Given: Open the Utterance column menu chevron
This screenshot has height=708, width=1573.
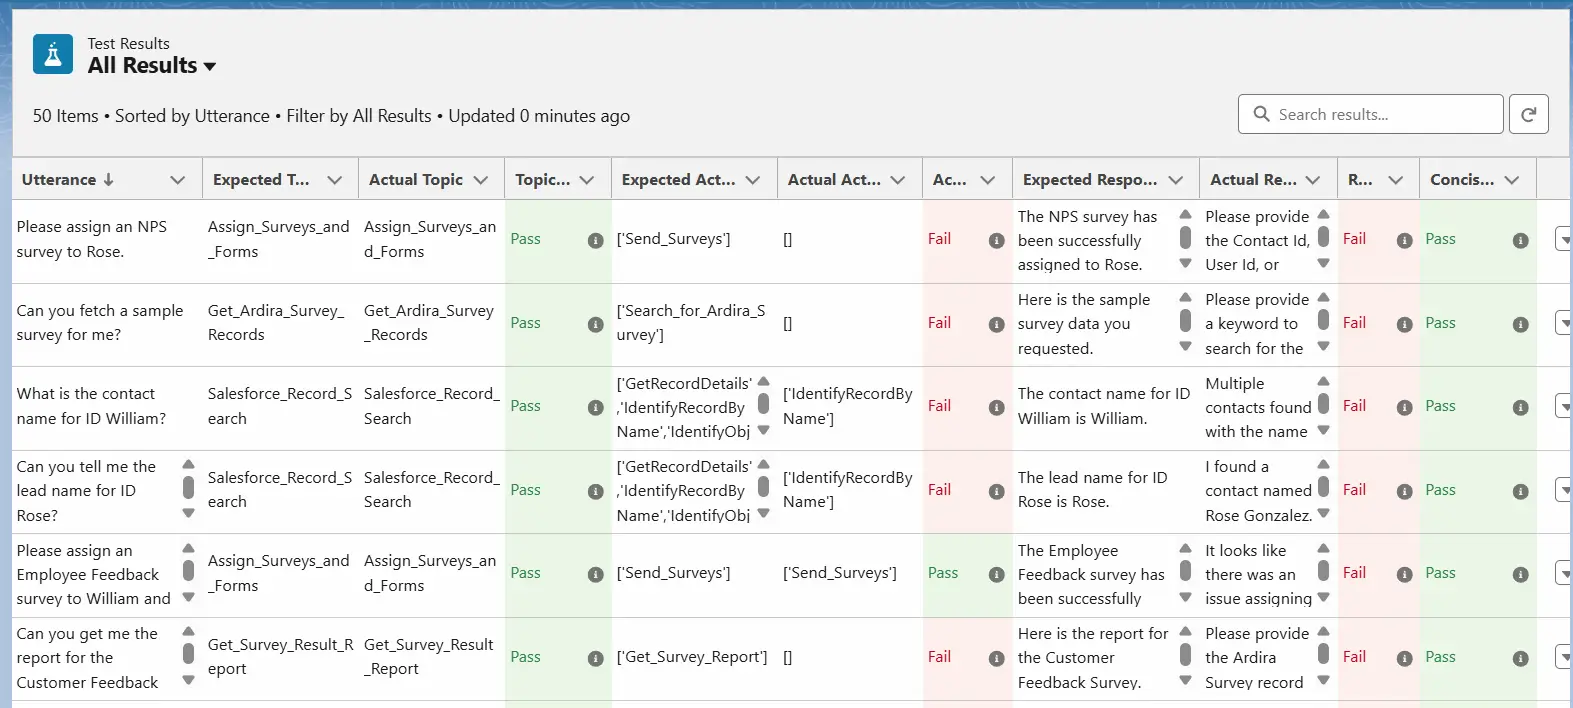Looking at the screenshot, I should pyautogui.click(x=178, y=180).
